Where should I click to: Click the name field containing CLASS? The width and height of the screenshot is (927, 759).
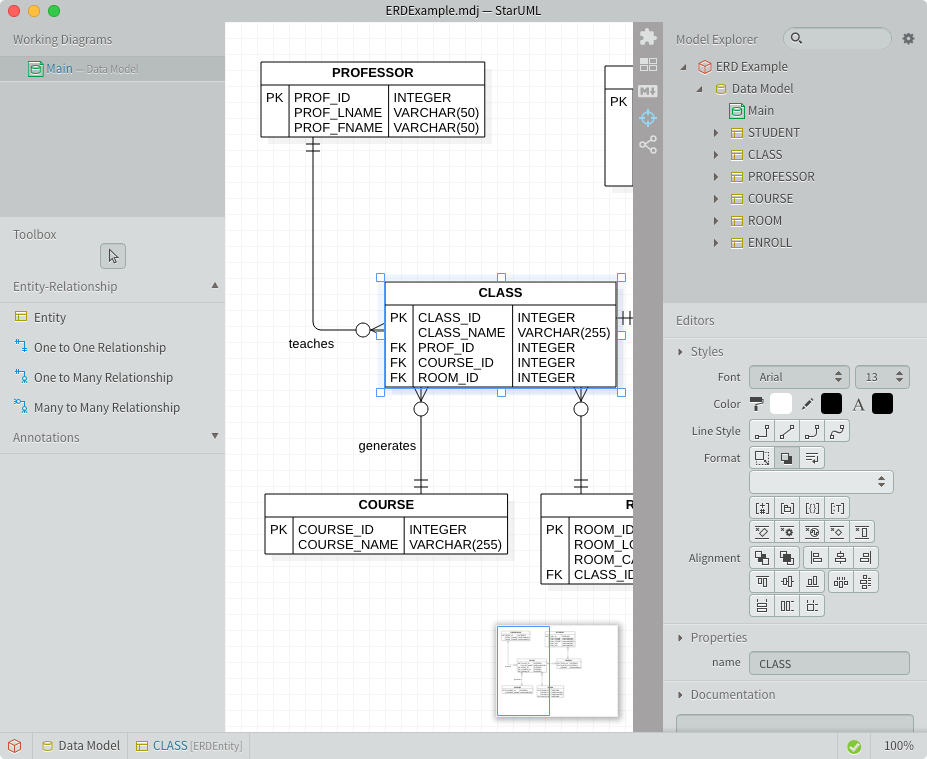pyautogui.click(x=829, y=663)
